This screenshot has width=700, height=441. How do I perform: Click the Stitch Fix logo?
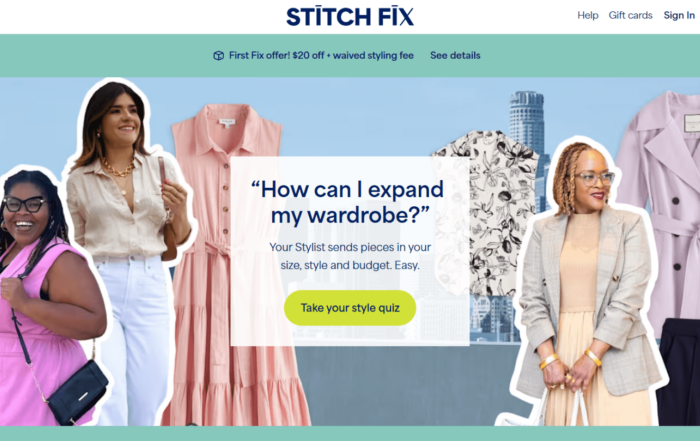350,17
